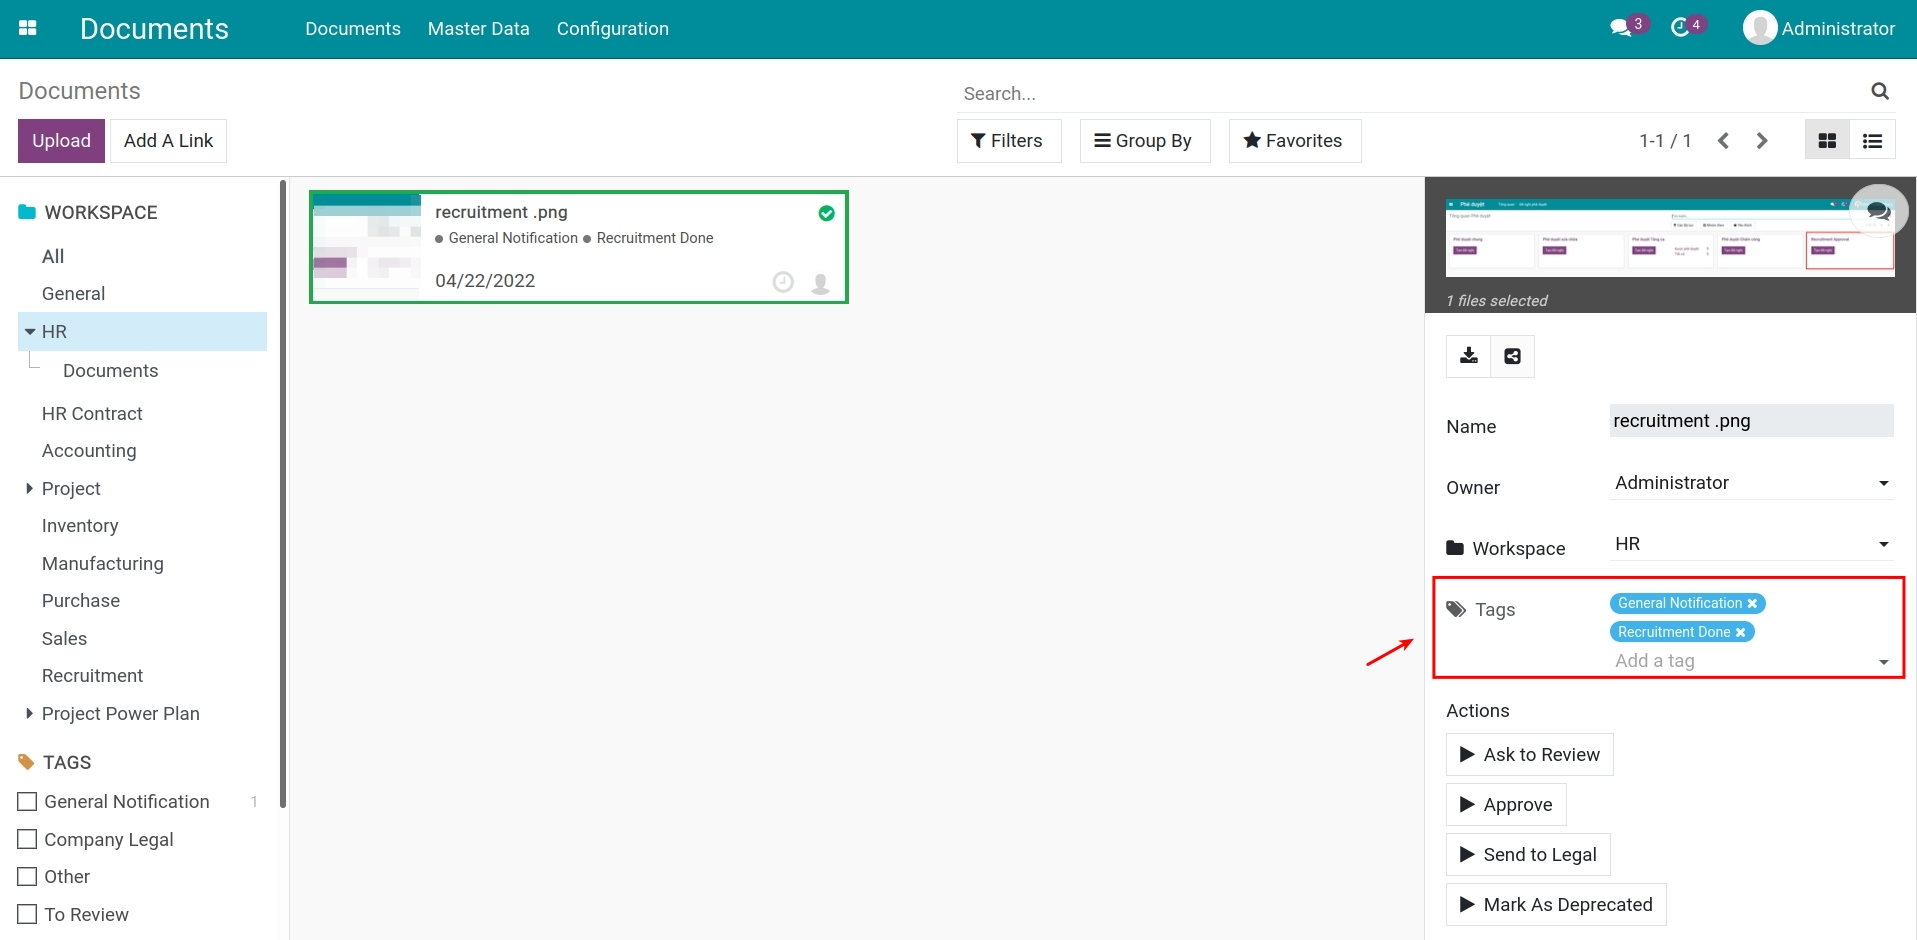Share the selected document
Image resolution: width=1917 pixels, height=940 pixels.
[x=1511, y=355]
